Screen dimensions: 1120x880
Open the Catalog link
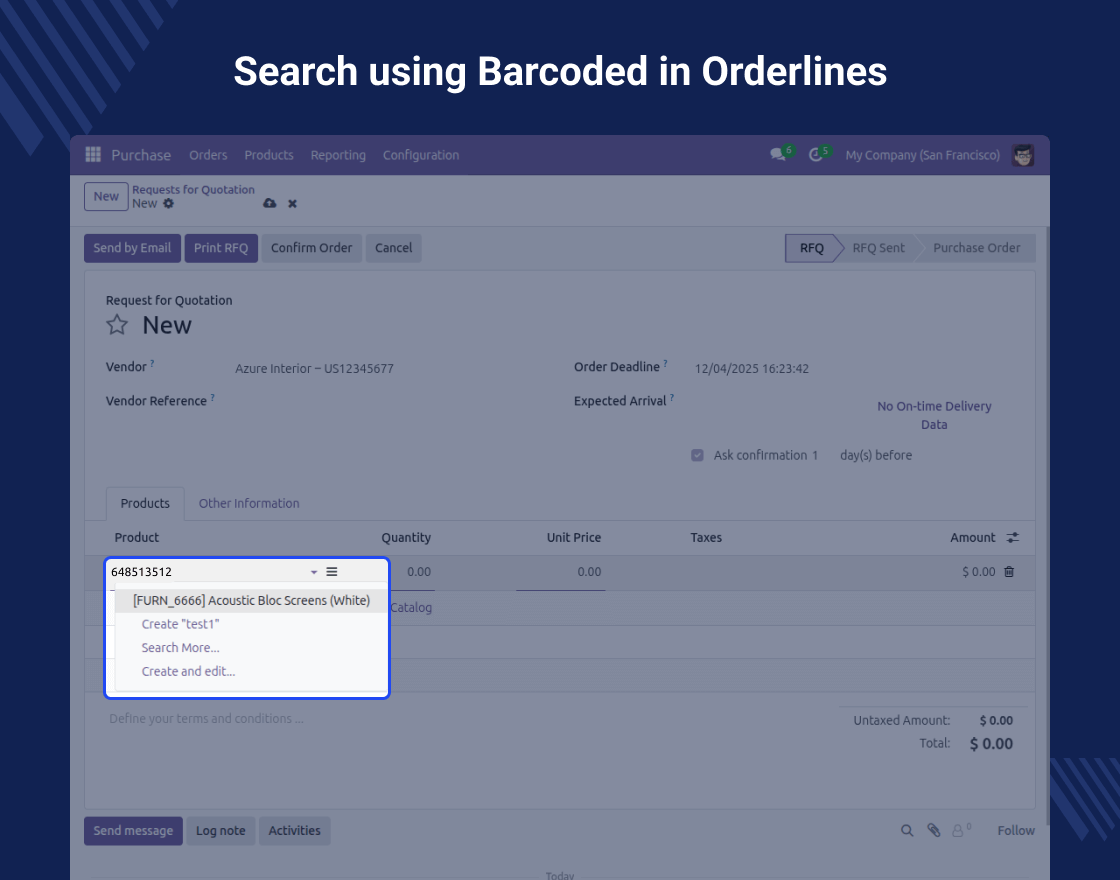click(411, 608)
